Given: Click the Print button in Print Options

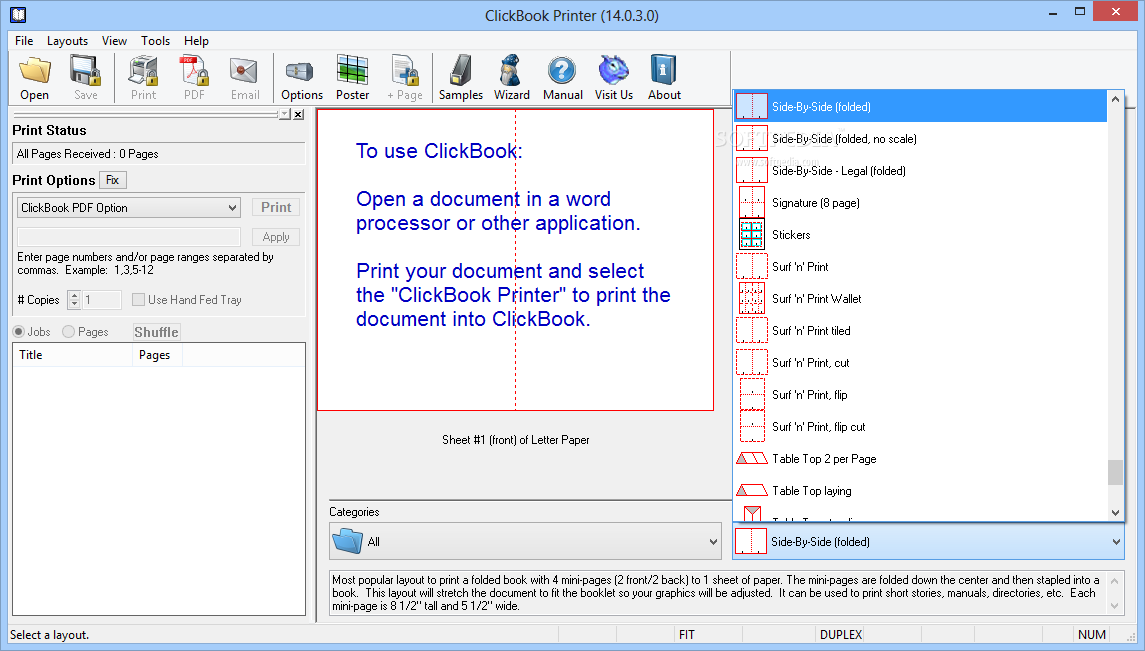Looking at the screenshot, I should [276, 207].
